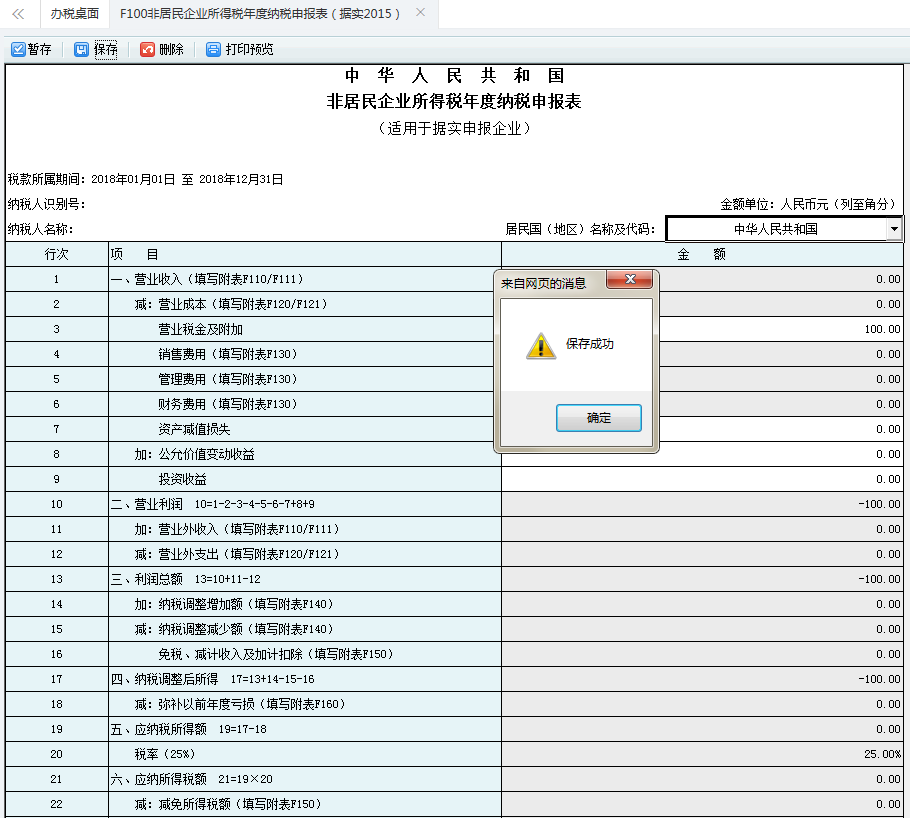Confirm save success by clicking 确定
Viewport: 910px width, 818px height.
598,418
